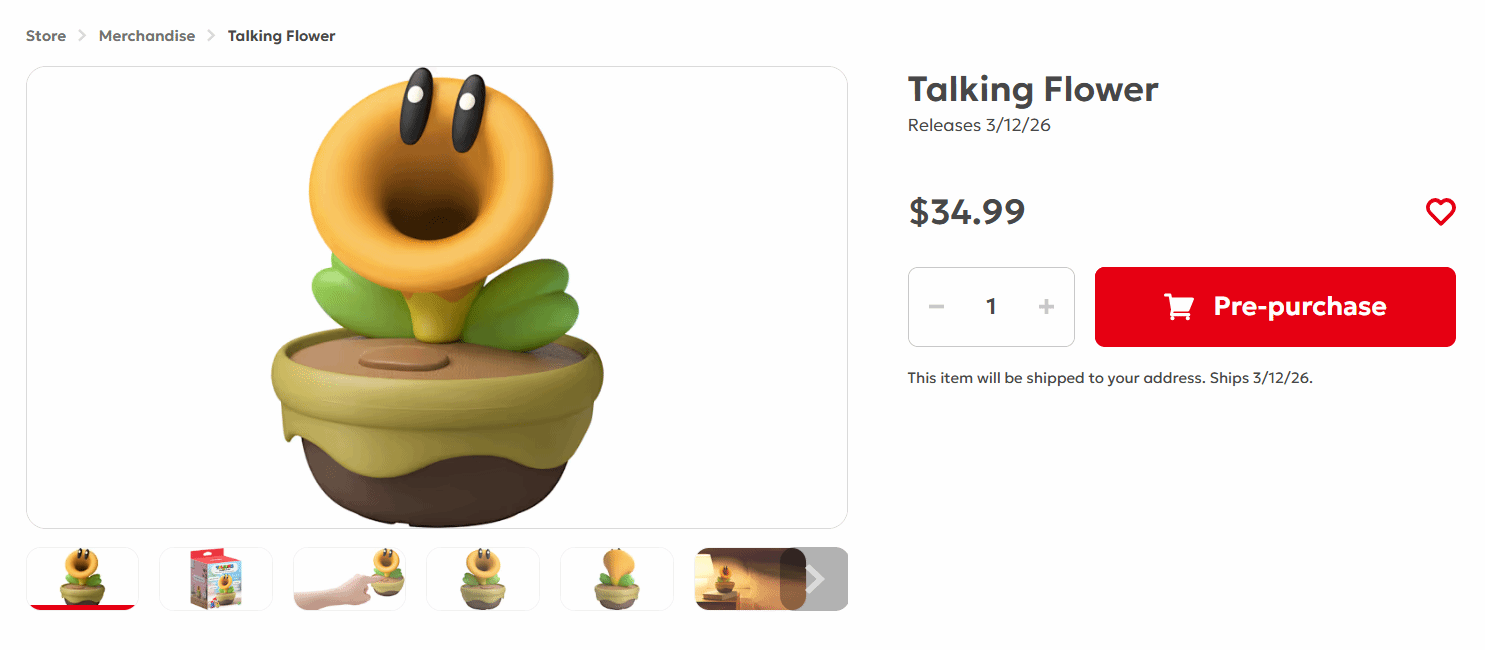Add Talking Flower to wishlist with heart icon
1485x650 pixels.
click(x=1440, y=212)
